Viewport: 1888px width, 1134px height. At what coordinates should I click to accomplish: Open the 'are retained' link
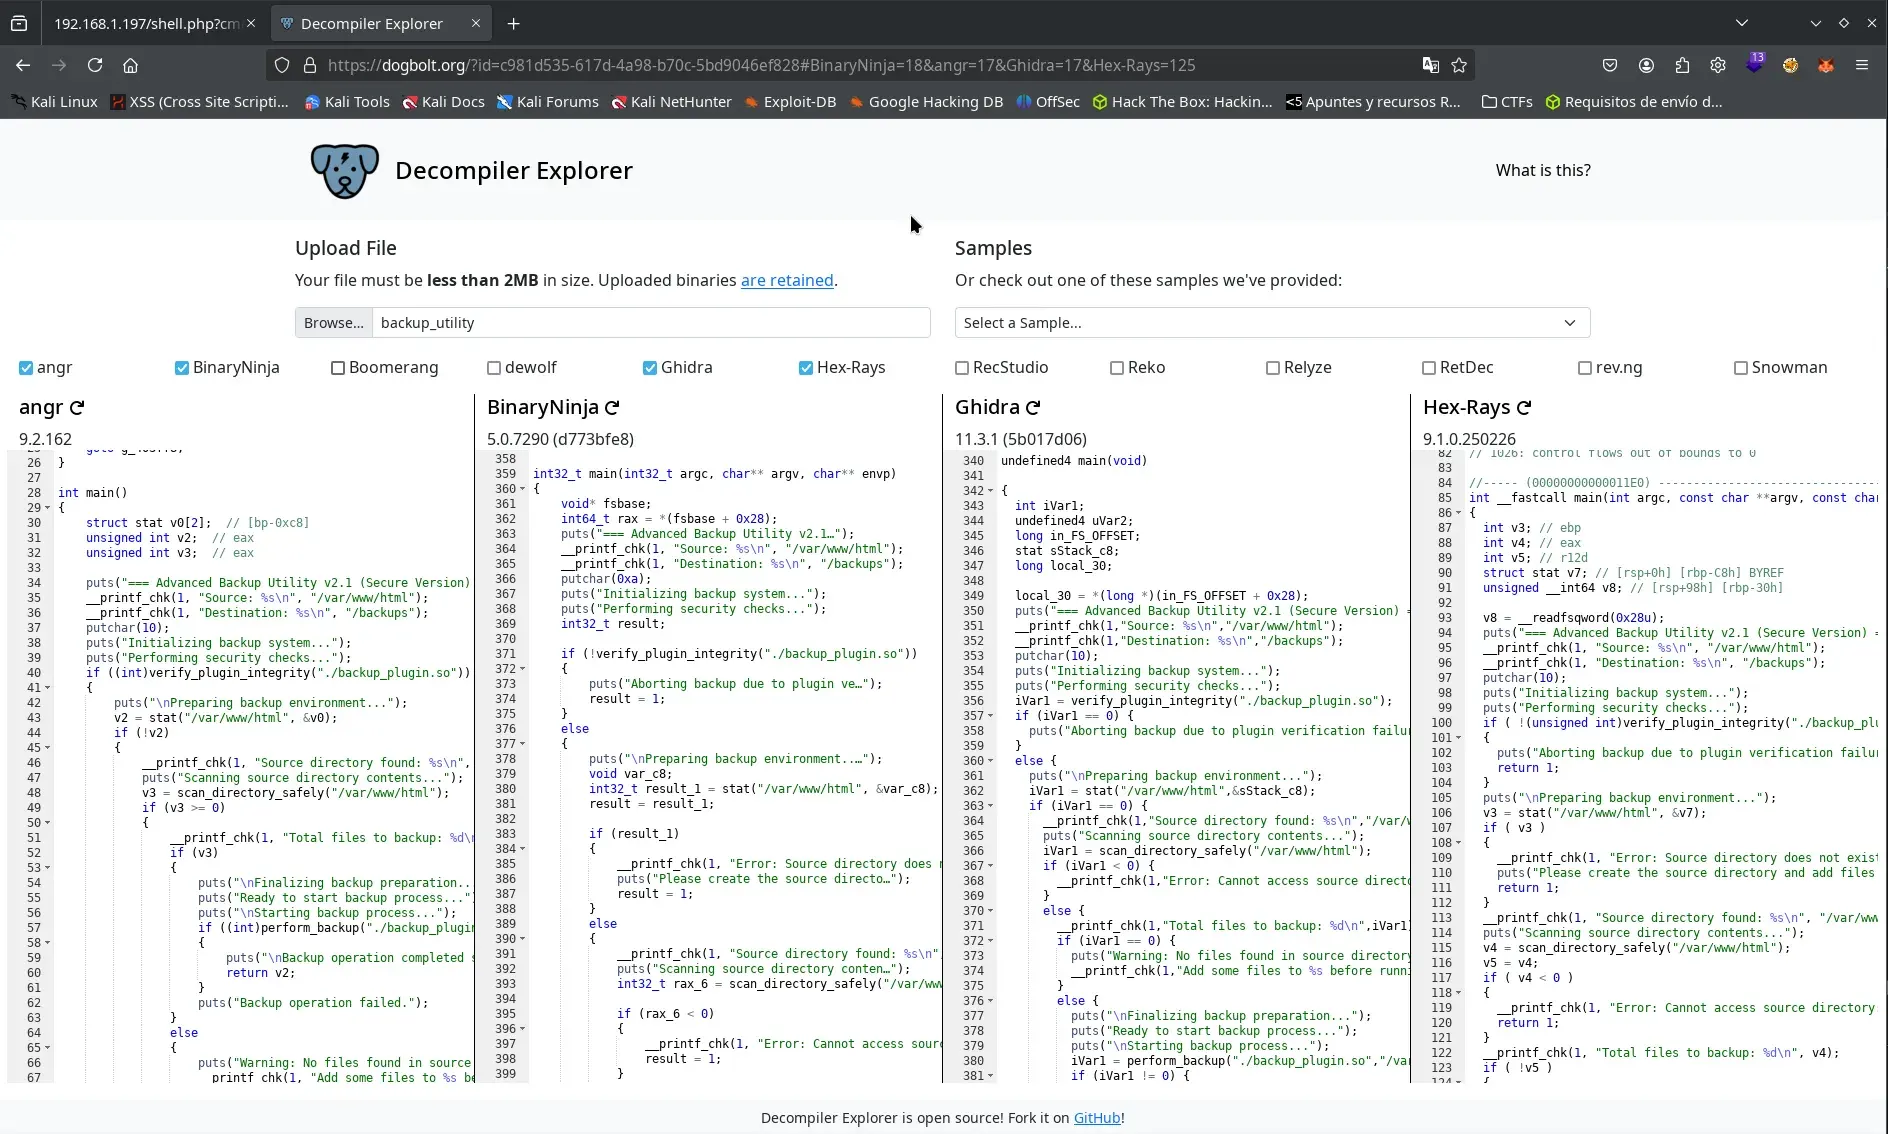(787, 280)
